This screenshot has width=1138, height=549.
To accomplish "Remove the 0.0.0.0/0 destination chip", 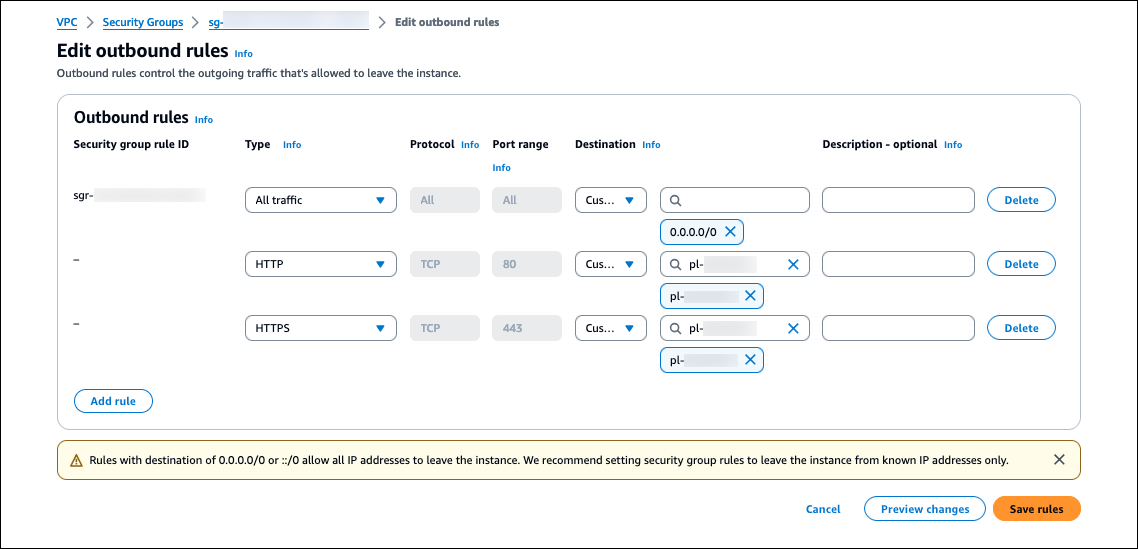I will [730, 232].
